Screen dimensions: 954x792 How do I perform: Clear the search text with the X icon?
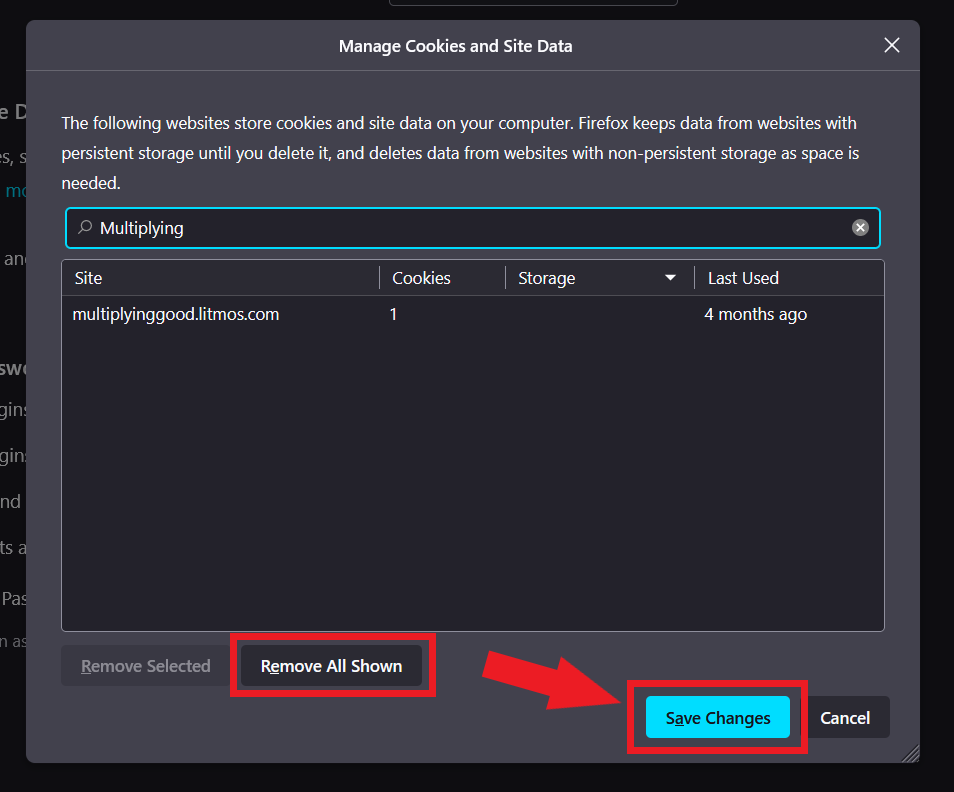click(x=860, y=228)
